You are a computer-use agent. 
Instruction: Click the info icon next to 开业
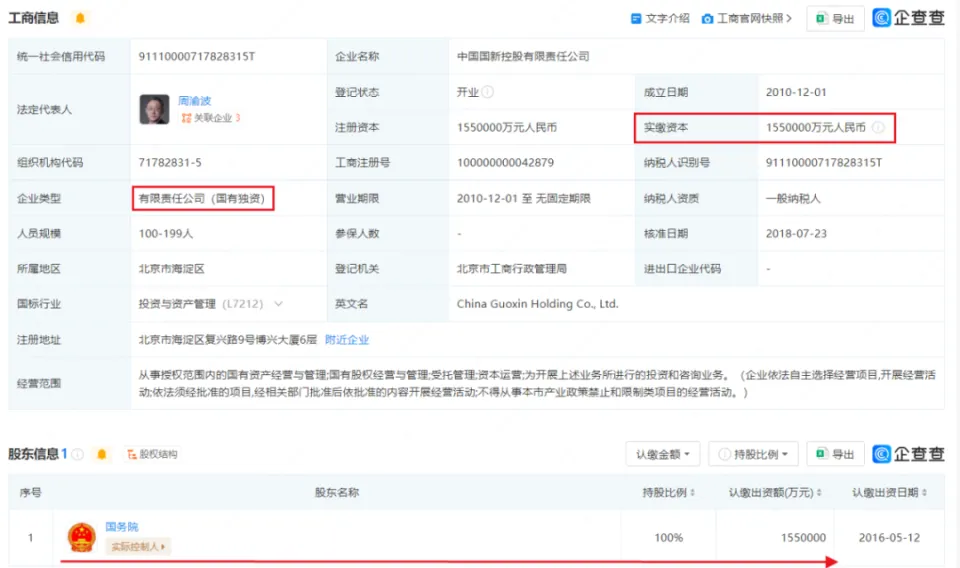(x=488, y=92)
